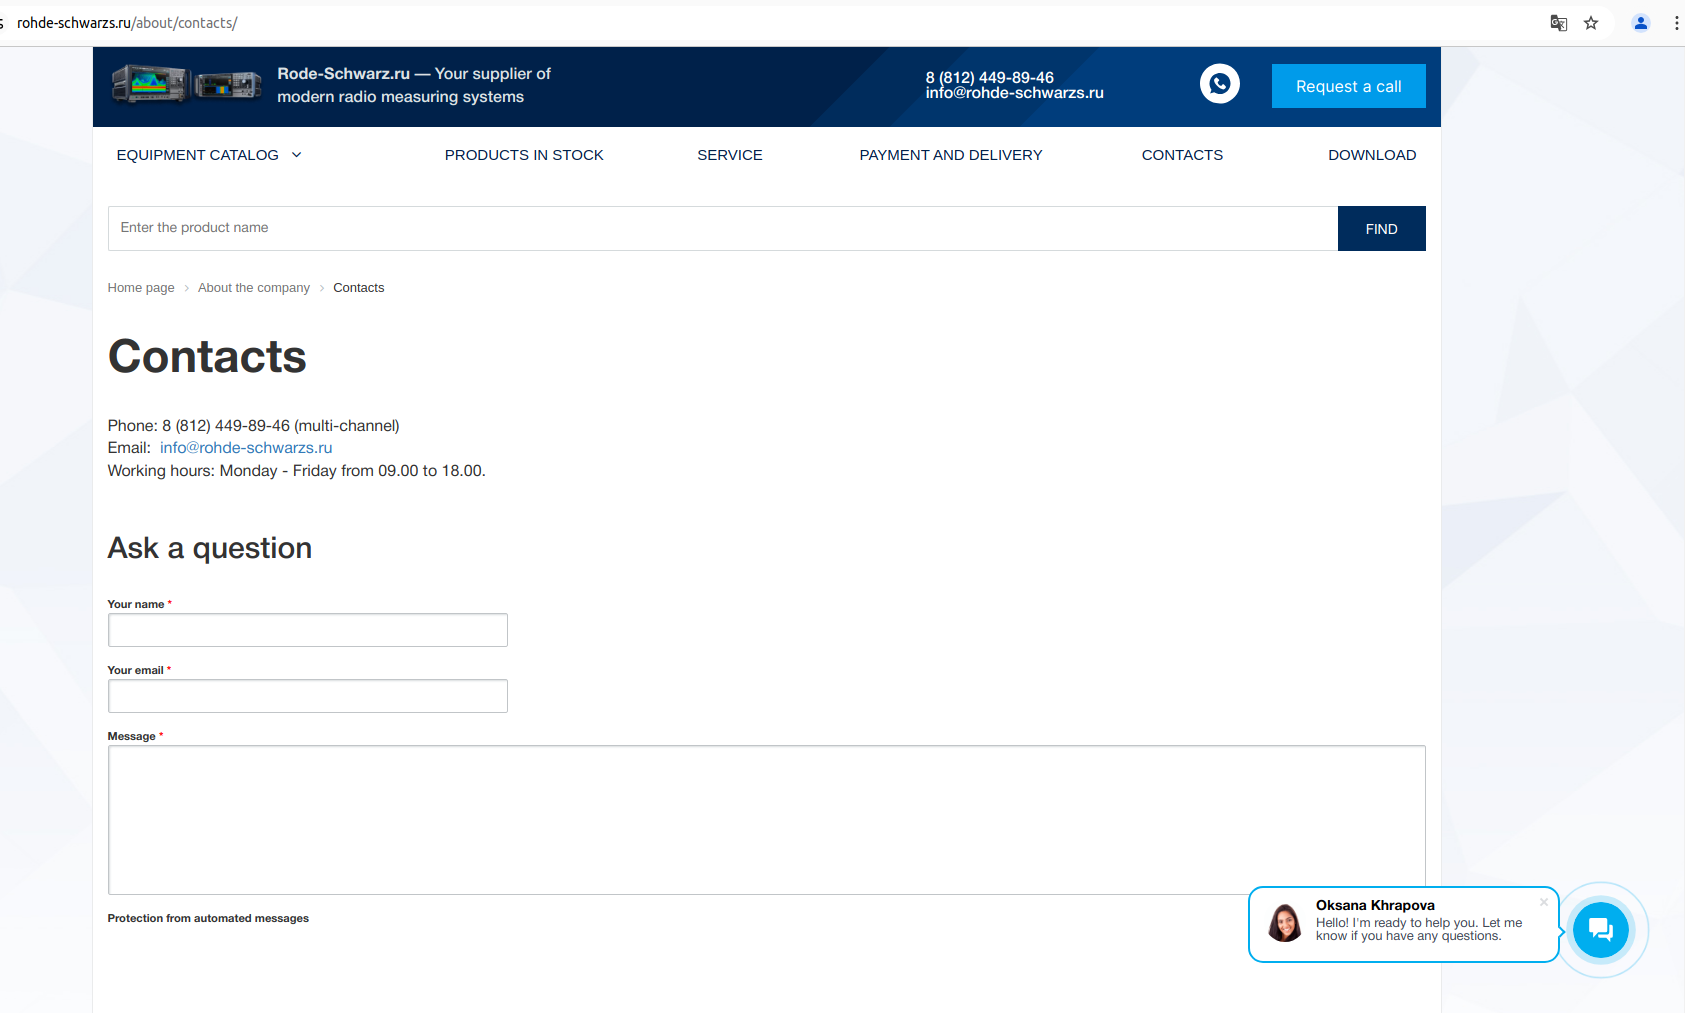The height and width of the screenshot is (1013, 1685).
Task: Expand the Equipment Catalog dropdown arrow
Action: pos(296,155)
